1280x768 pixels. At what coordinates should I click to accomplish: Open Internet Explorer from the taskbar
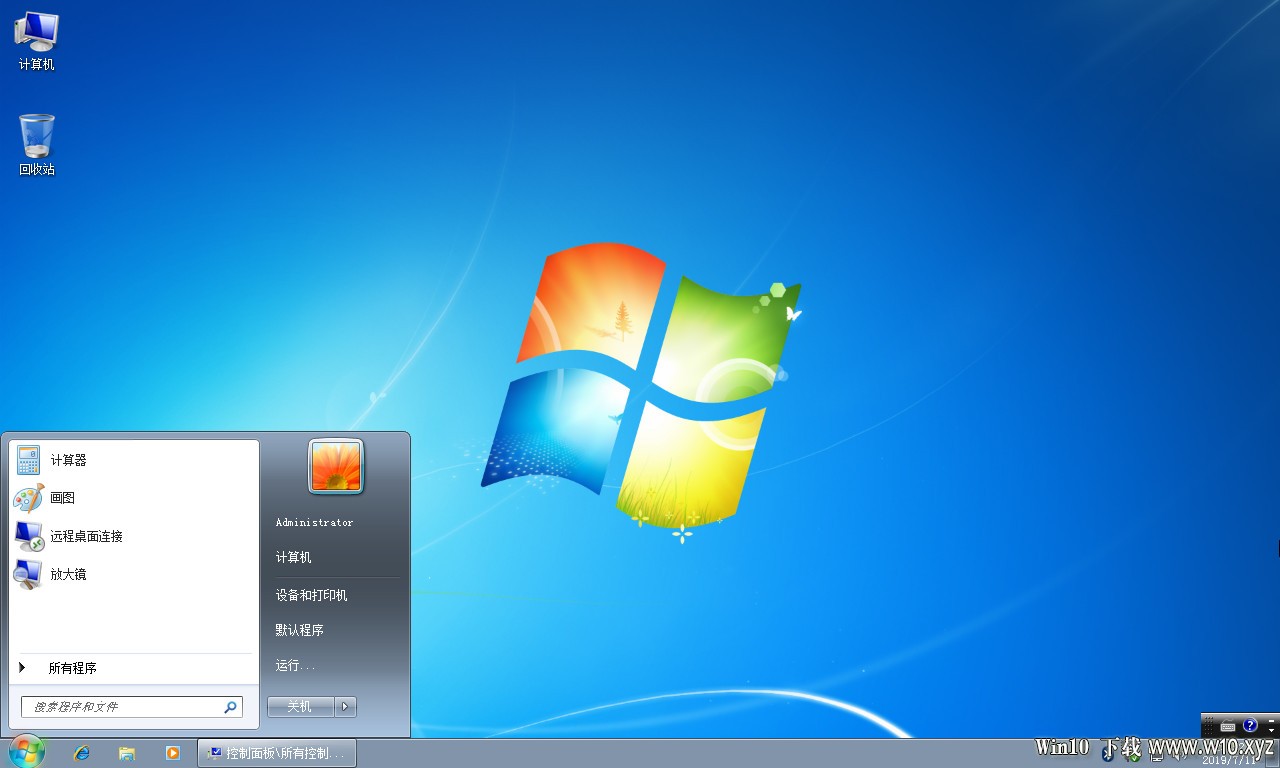pyautogui.click(x=82, y=753)
